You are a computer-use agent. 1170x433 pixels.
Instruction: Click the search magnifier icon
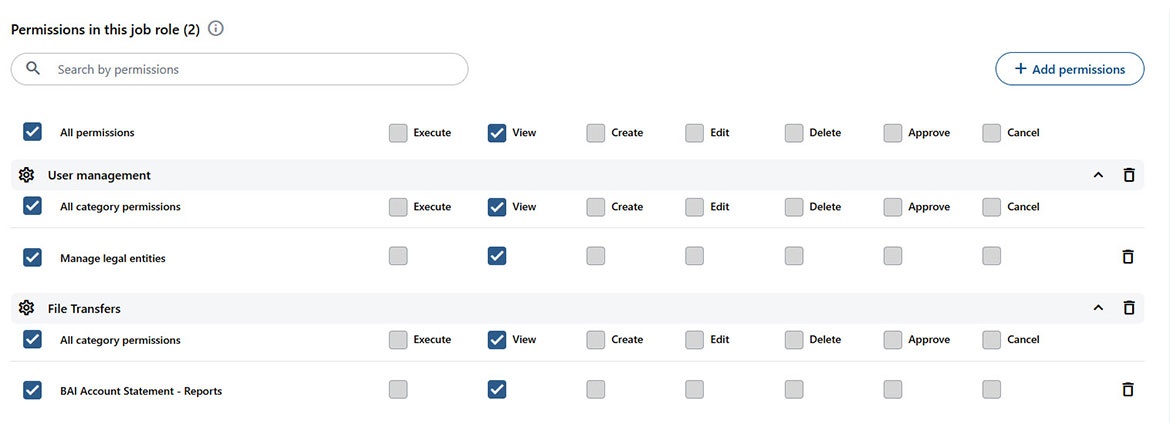point(33,69)
